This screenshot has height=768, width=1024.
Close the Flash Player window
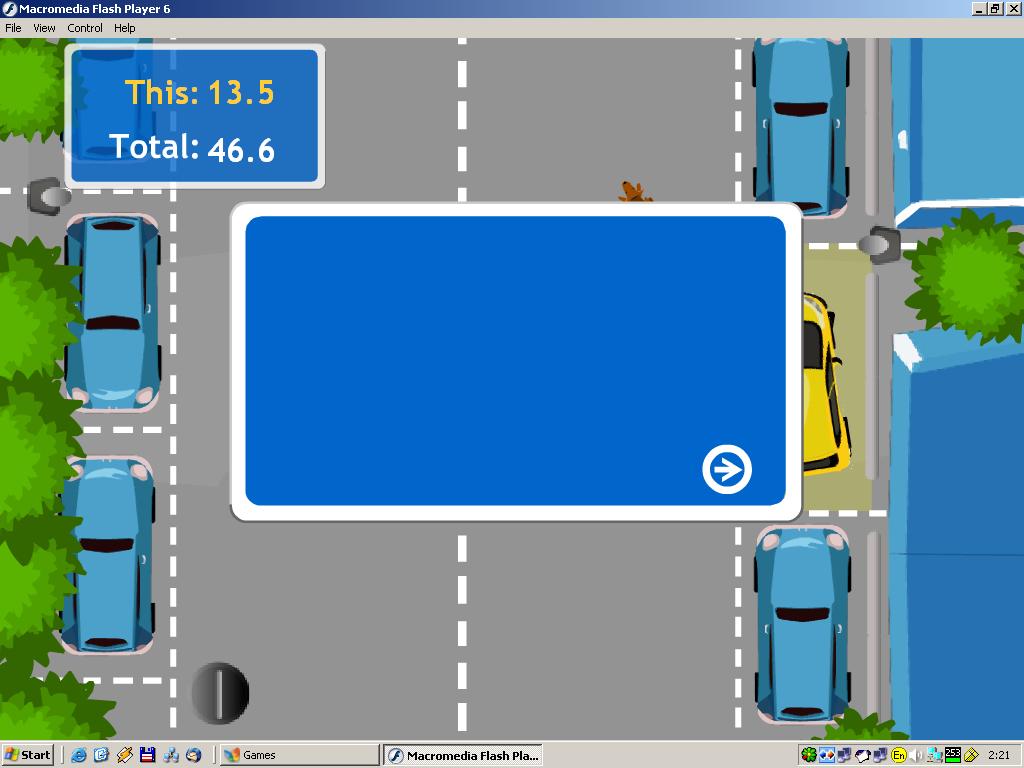pos(1013,8)
